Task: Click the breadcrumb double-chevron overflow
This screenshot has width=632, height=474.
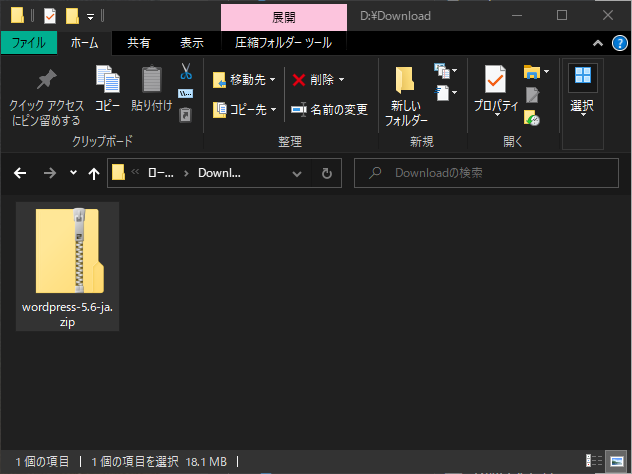Action: [x=135, y=172]
